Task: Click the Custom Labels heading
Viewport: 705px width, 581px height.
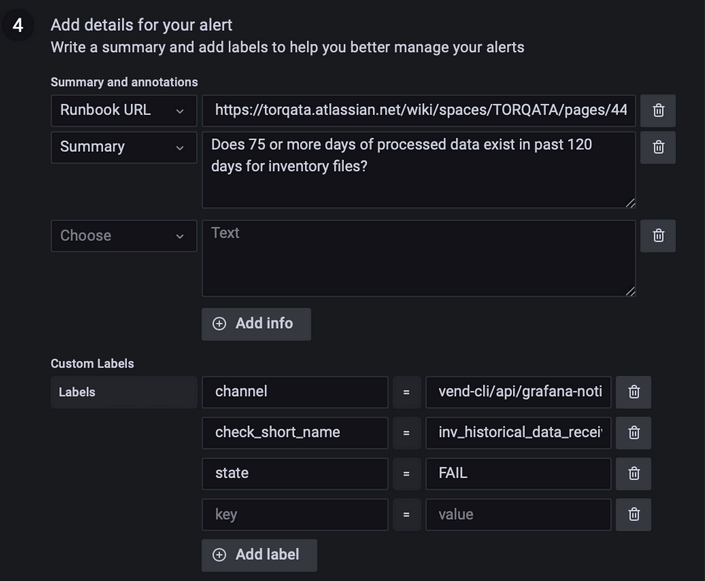Action: [x=92, y=363]
